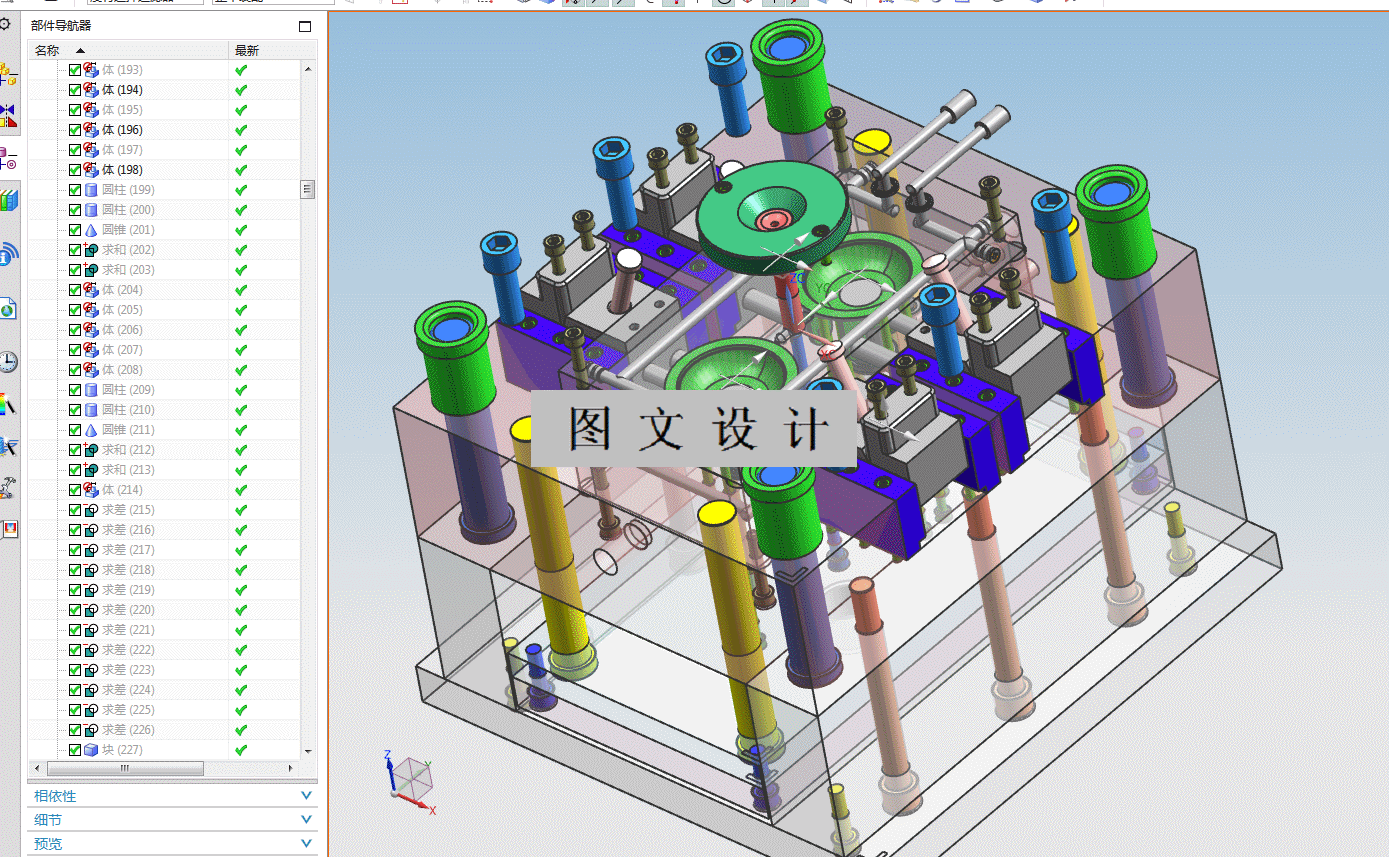Open the Process Studio sidebar tab
1389x857 pixels.
point(9,446)
